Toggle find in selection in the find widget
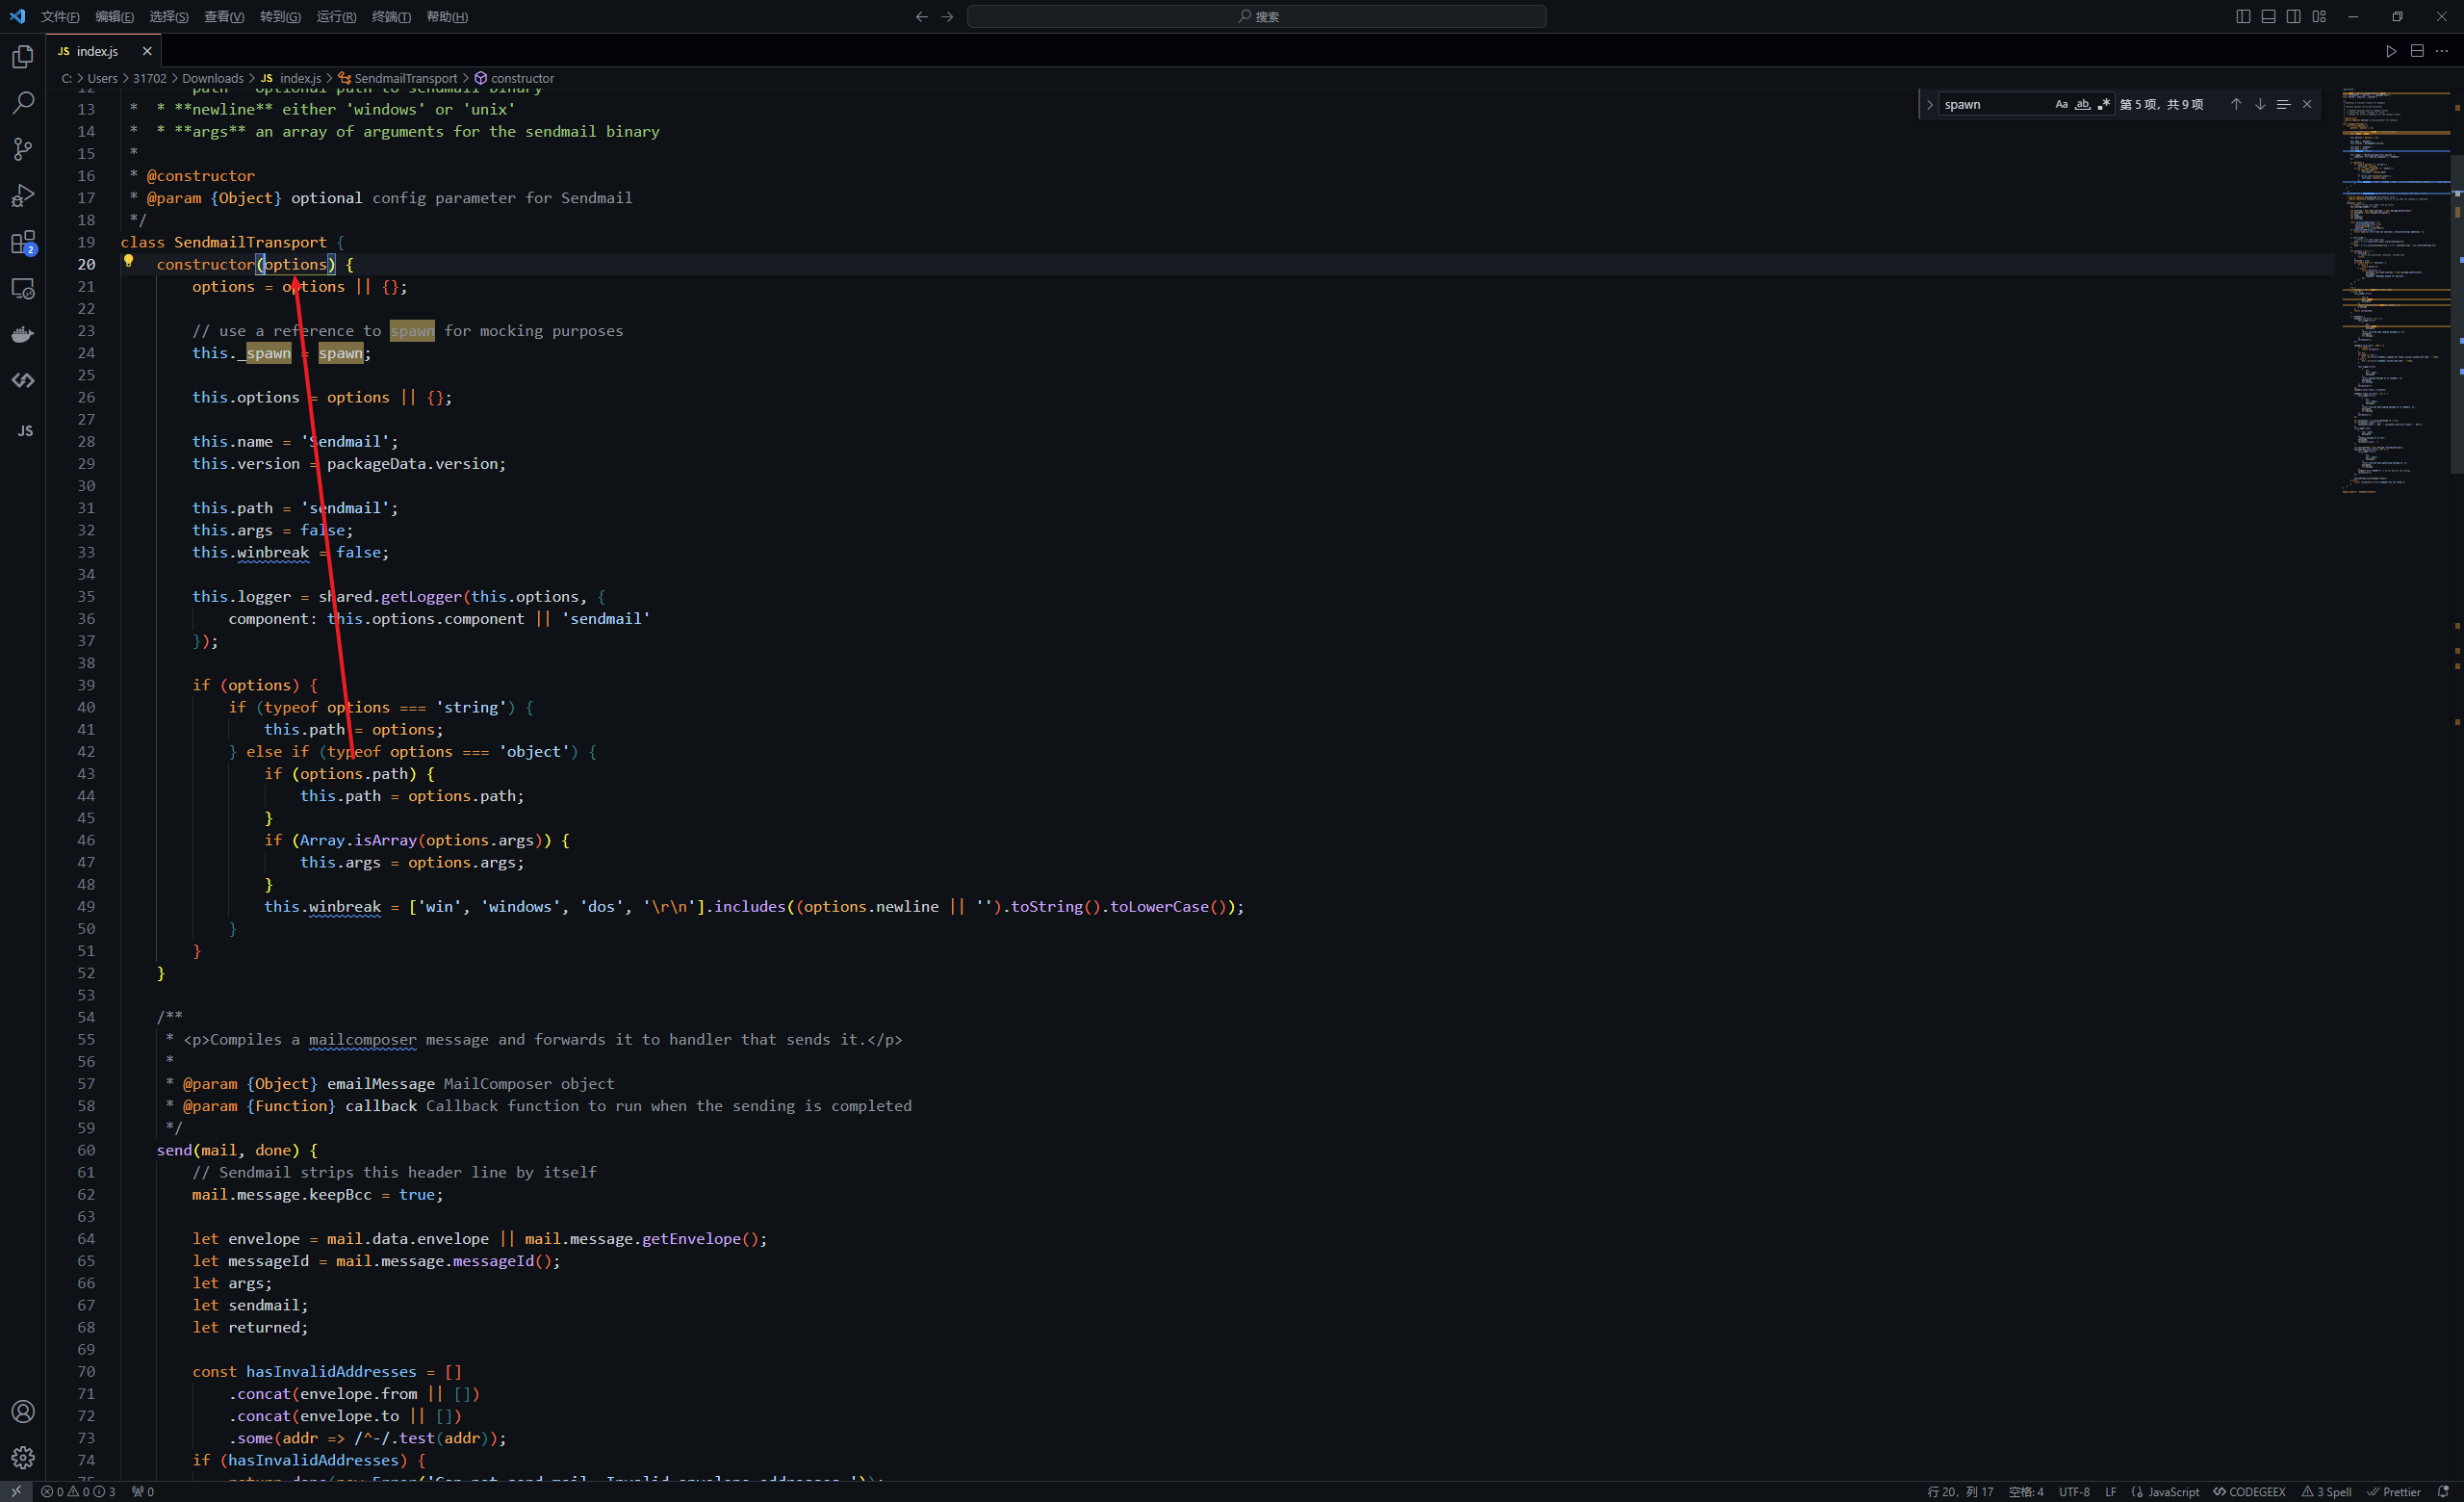 click(x=2283, y=104)
